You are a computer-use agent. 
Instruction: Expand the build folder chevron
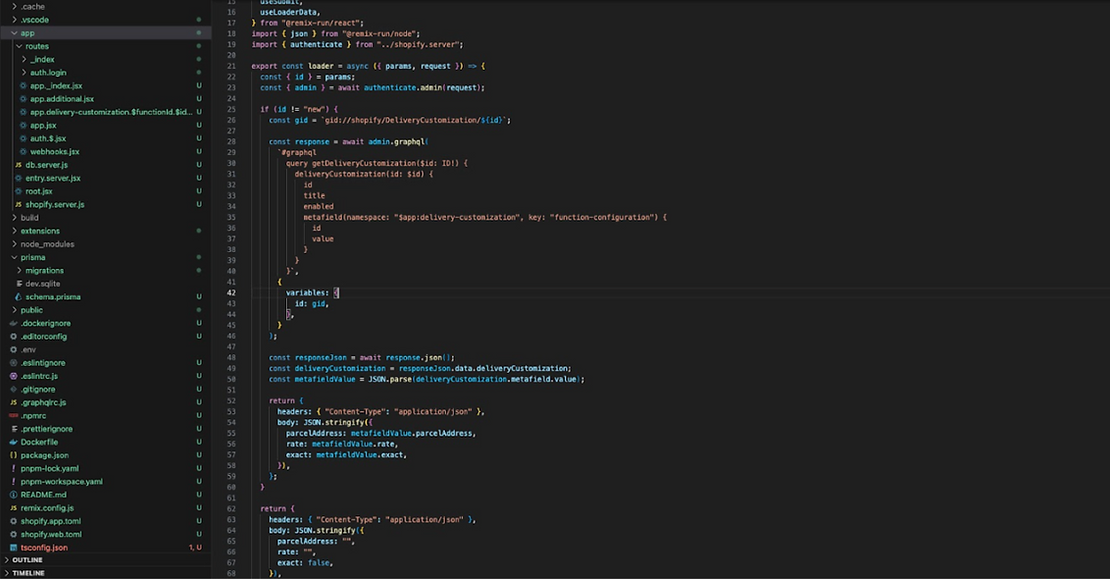click(x=14, y=218)
